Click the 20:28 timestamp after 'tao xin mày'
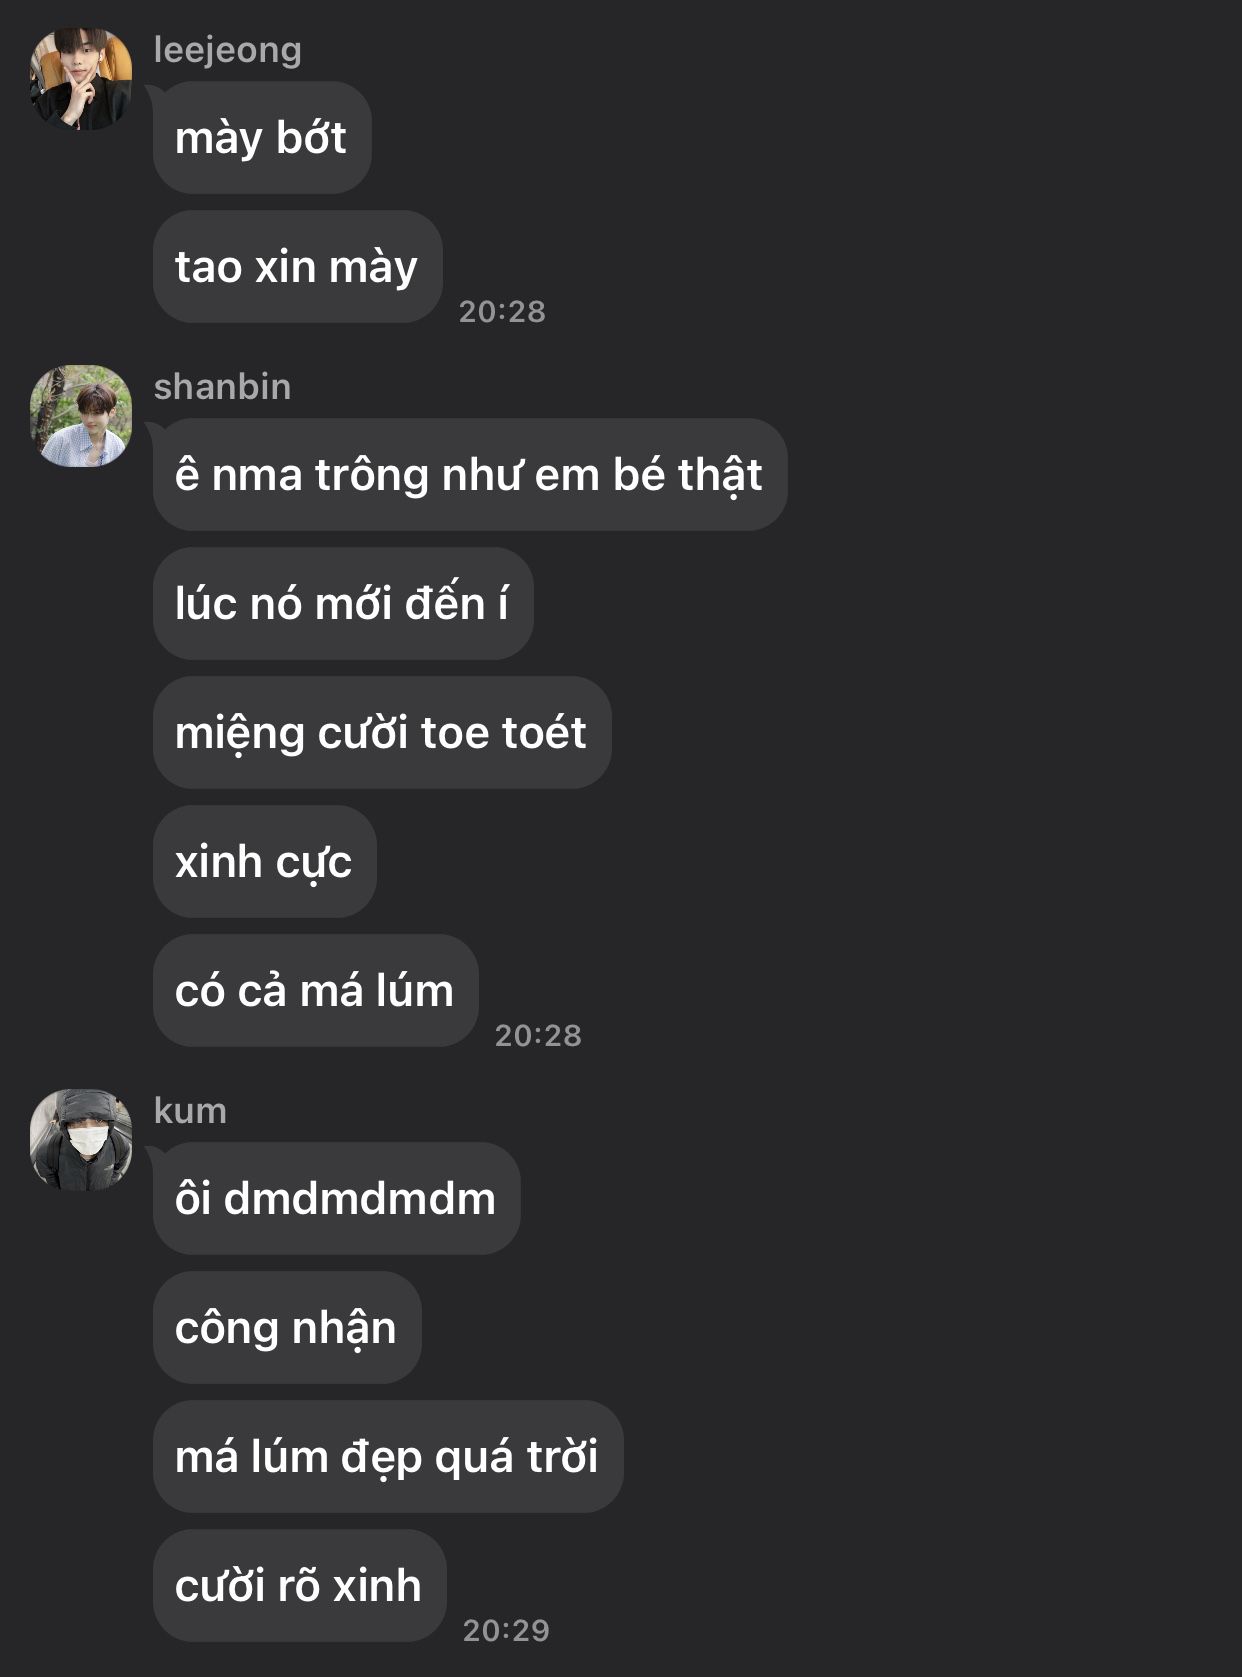 pyautogui.click(x=502, y=312)
